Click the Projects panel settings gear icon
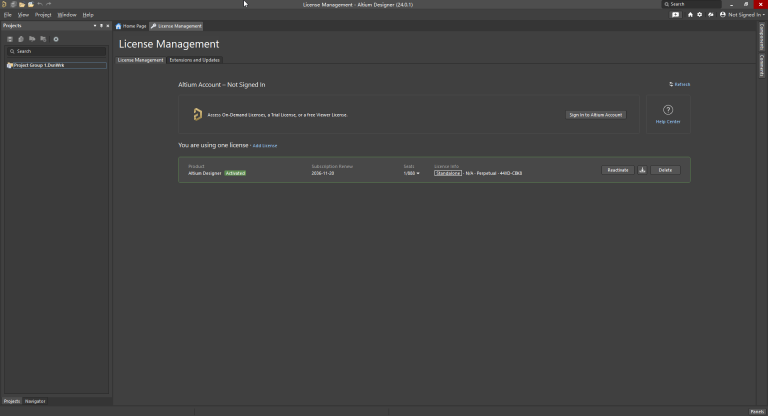 [56, 39]
